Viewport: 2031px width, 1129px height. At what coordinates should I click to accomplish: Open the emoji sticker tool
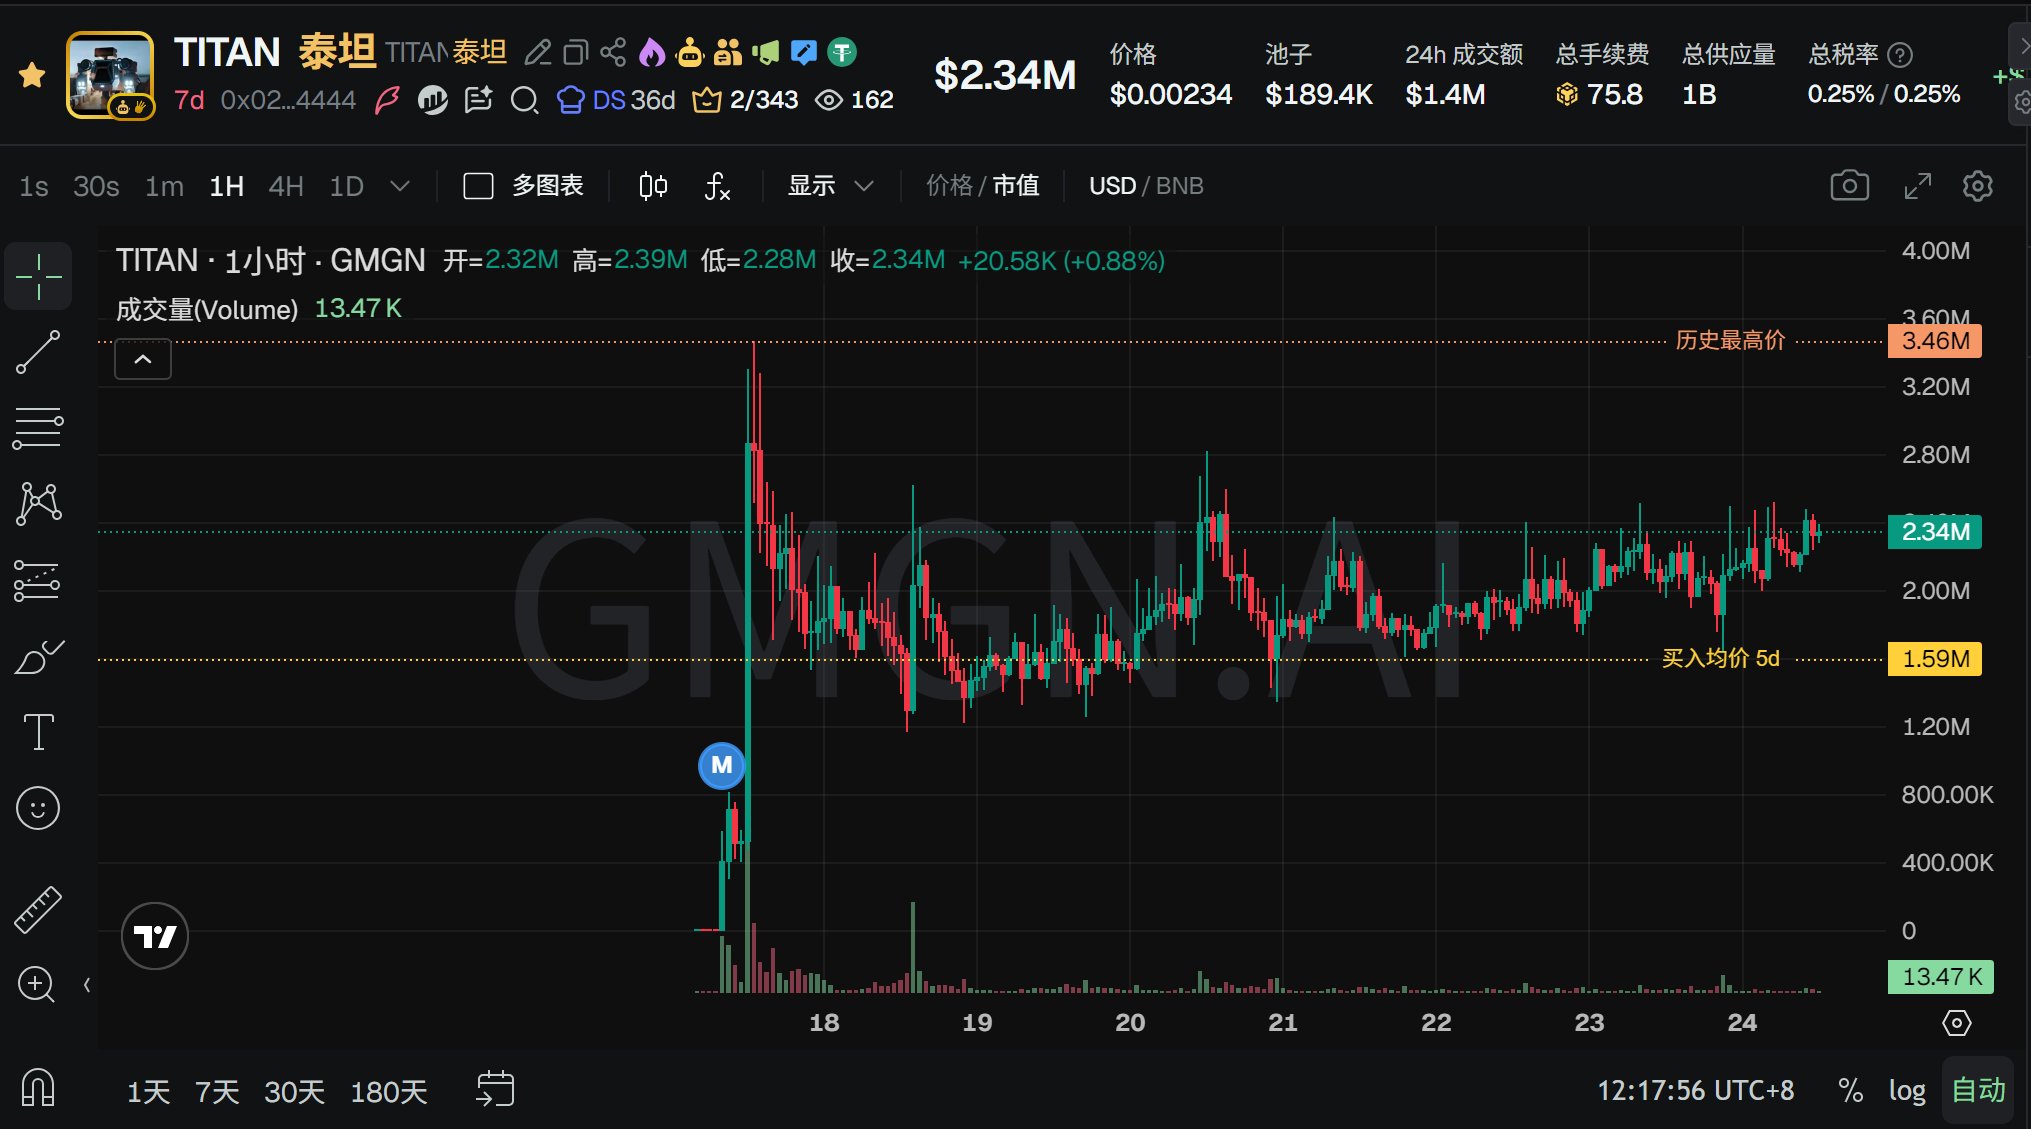click(x=38, y=808)
